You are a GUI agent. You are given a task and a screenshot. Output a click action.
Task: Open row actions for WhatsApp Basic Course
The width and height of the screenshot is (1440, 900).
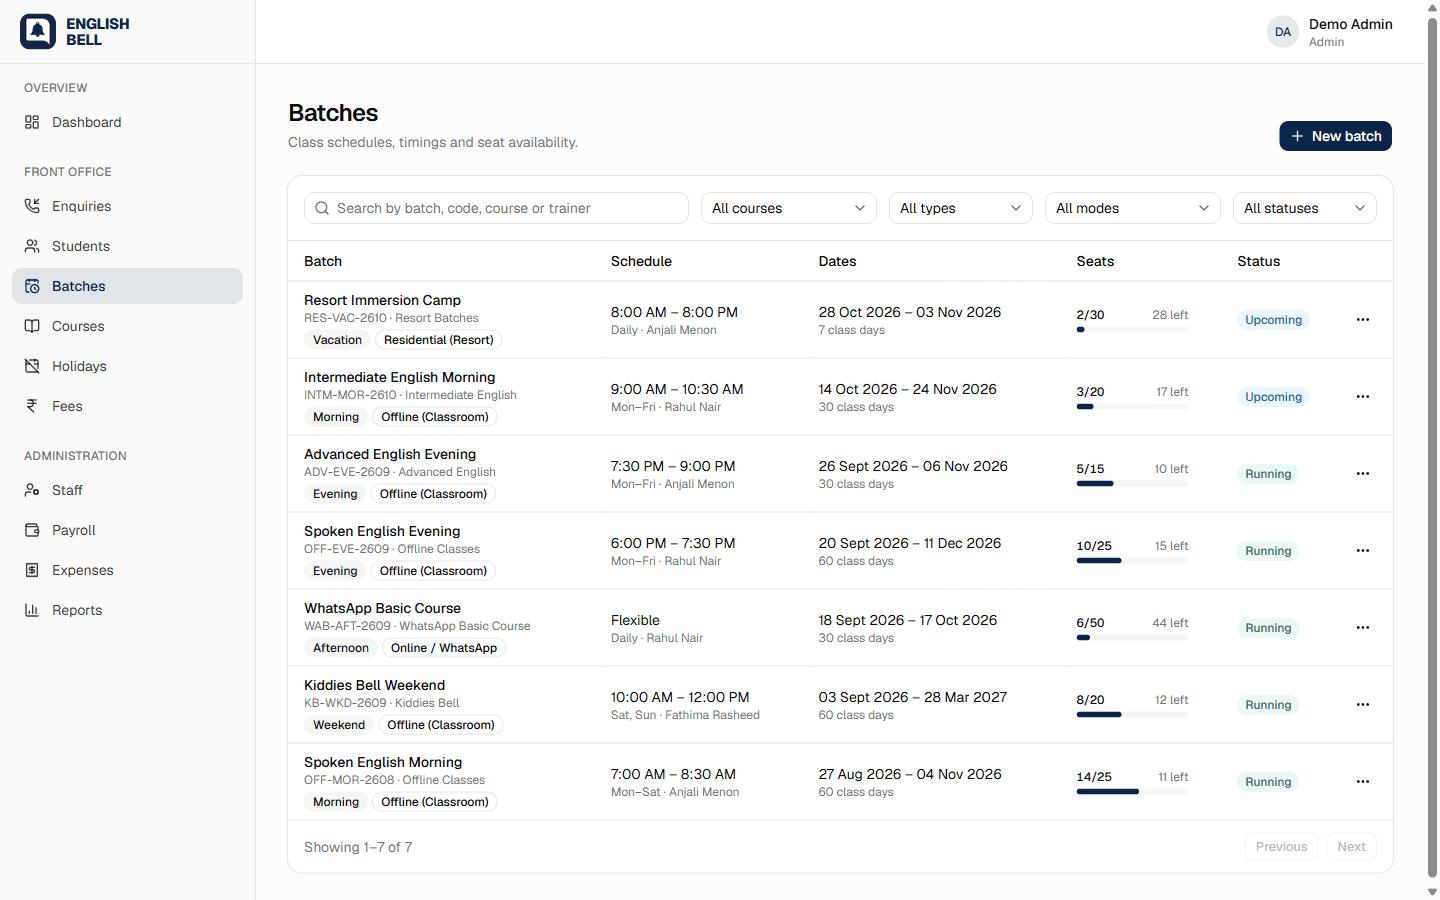click(x=1363, y=628)
